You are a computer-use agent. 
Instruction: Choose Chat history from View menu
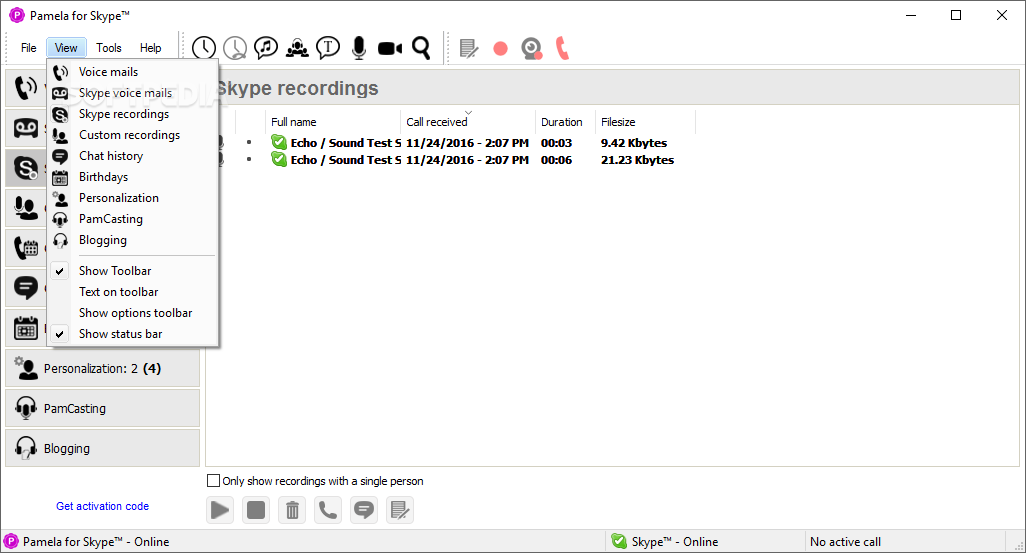[x=133, y=156]
